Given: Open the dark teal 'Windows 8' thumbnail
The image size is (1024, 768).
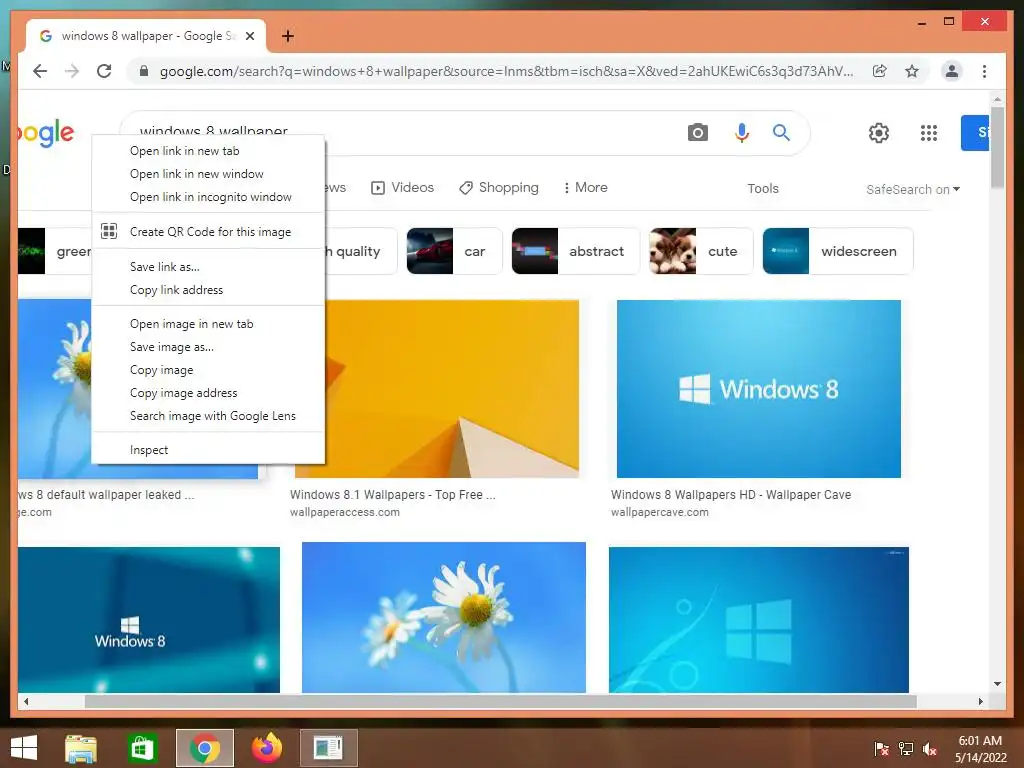Looking at the screenshot, I should click(x=149, y=620).
